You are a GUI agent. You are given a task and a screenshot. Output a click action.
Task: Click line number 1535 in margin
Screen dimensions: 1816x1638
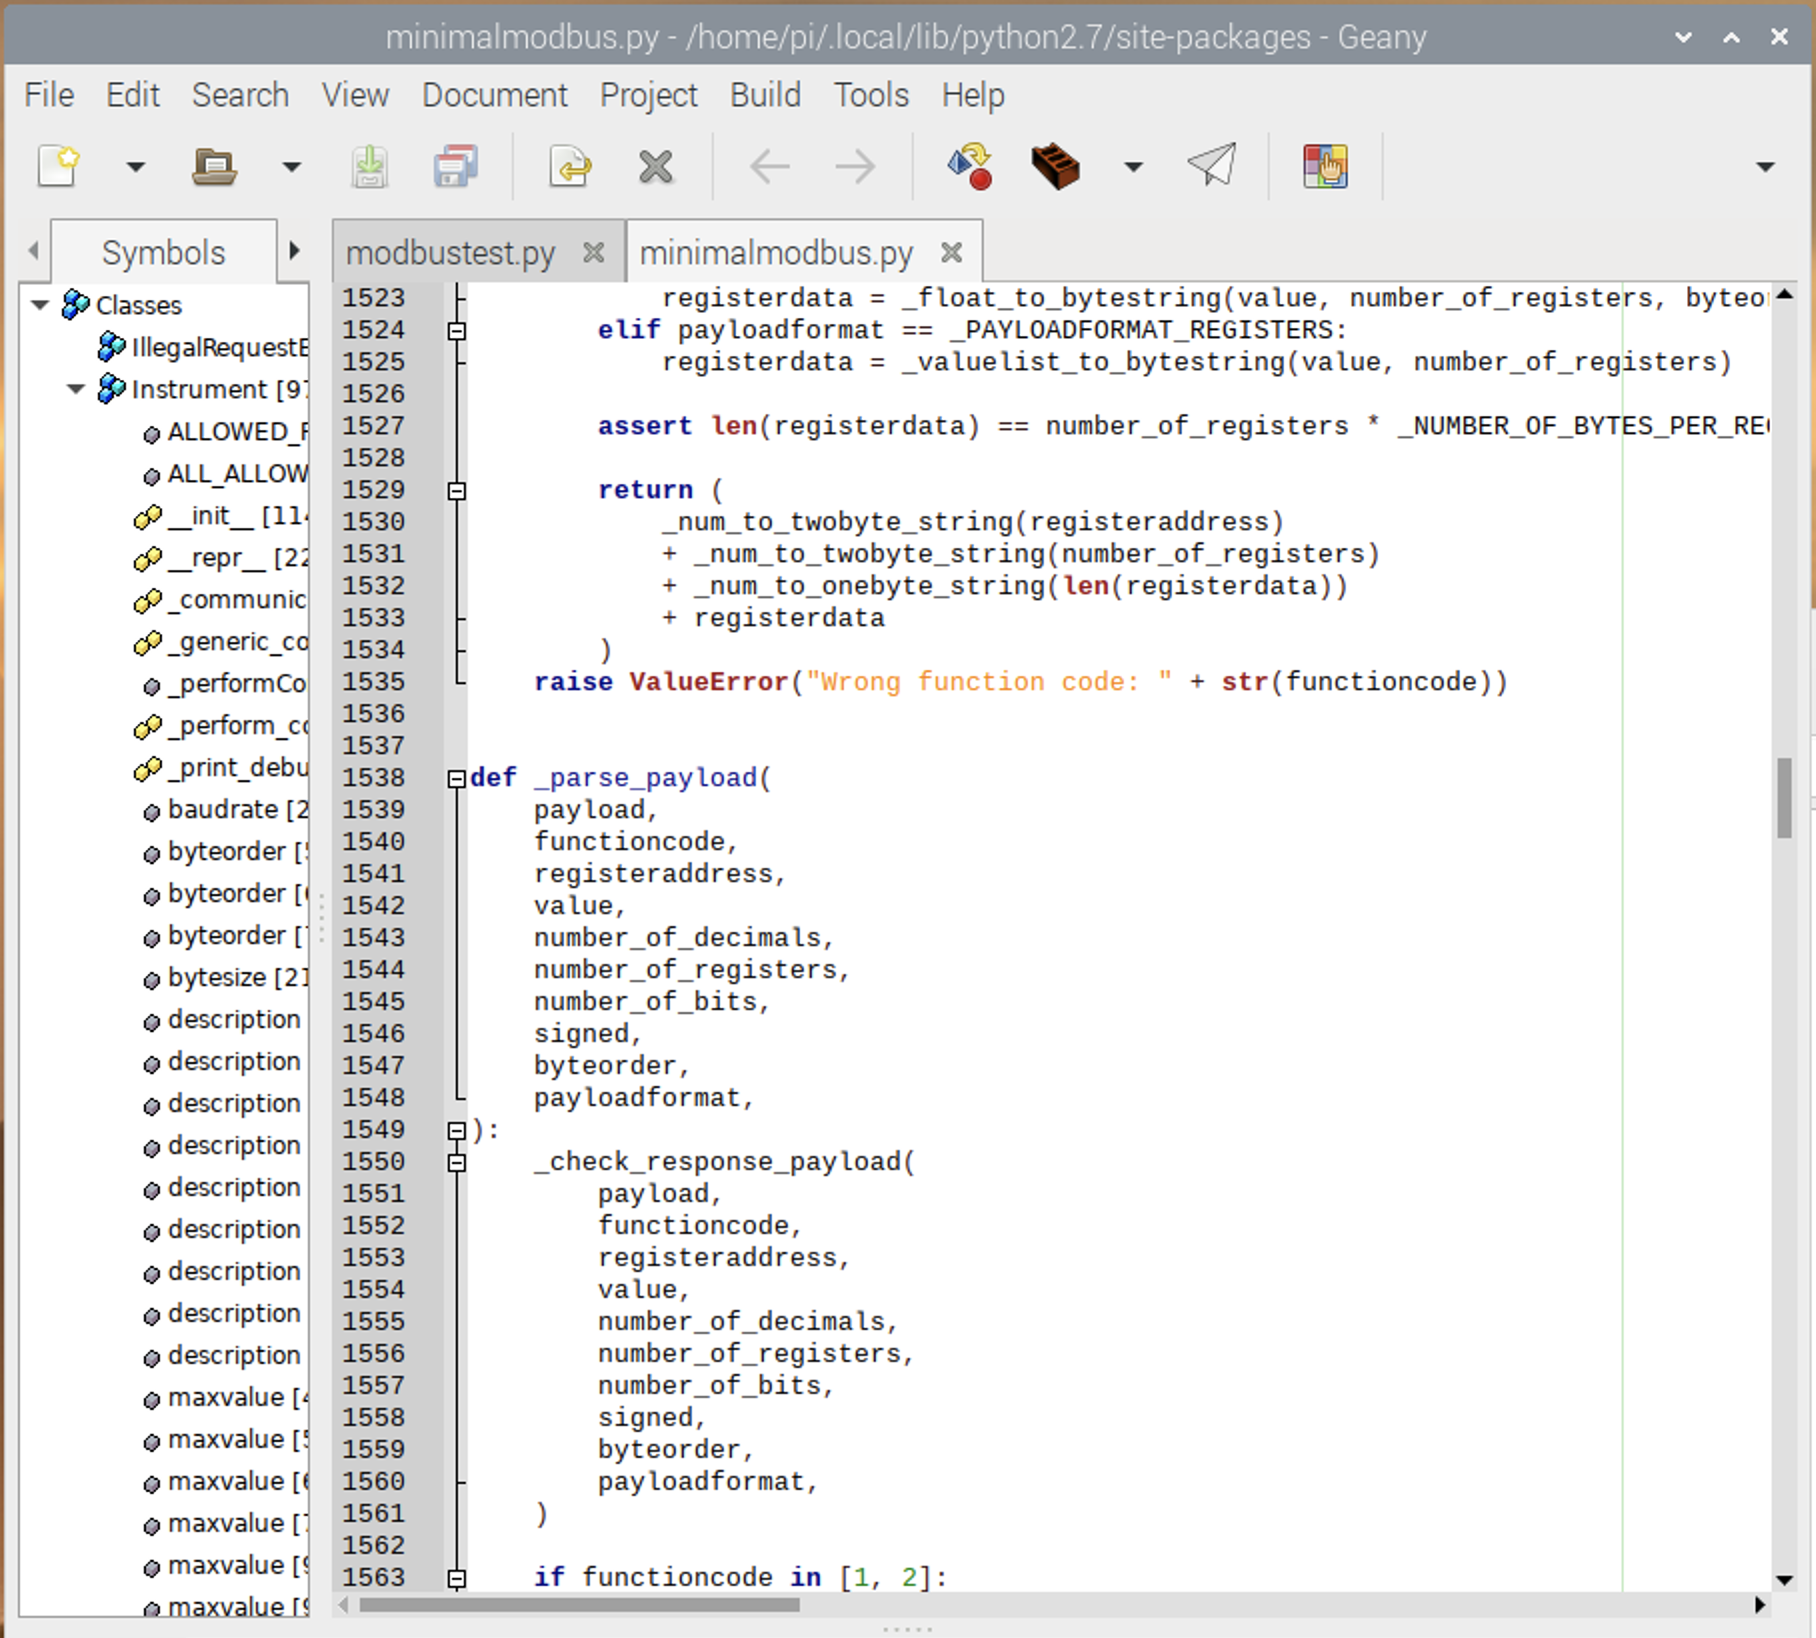click(374, 682)
